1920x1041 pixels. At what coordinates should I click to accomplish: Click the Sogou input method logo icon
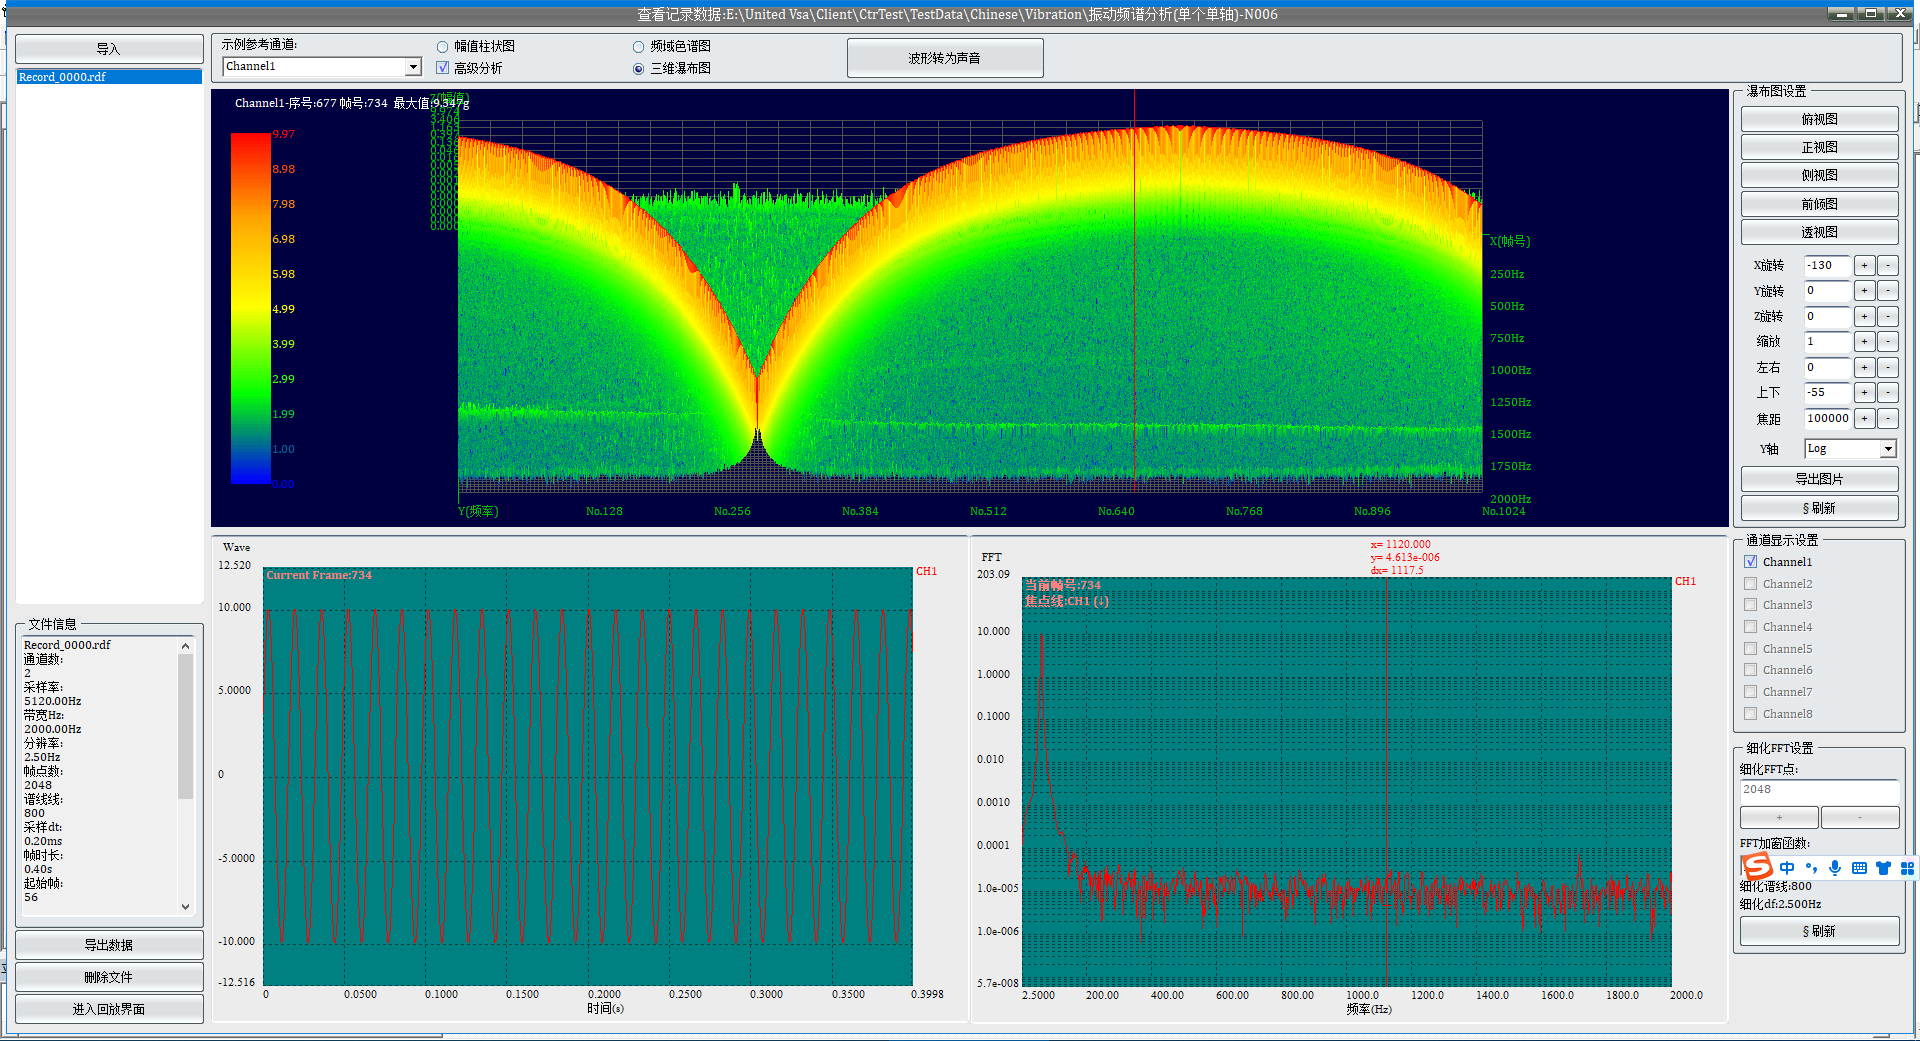coord(1757,867)
